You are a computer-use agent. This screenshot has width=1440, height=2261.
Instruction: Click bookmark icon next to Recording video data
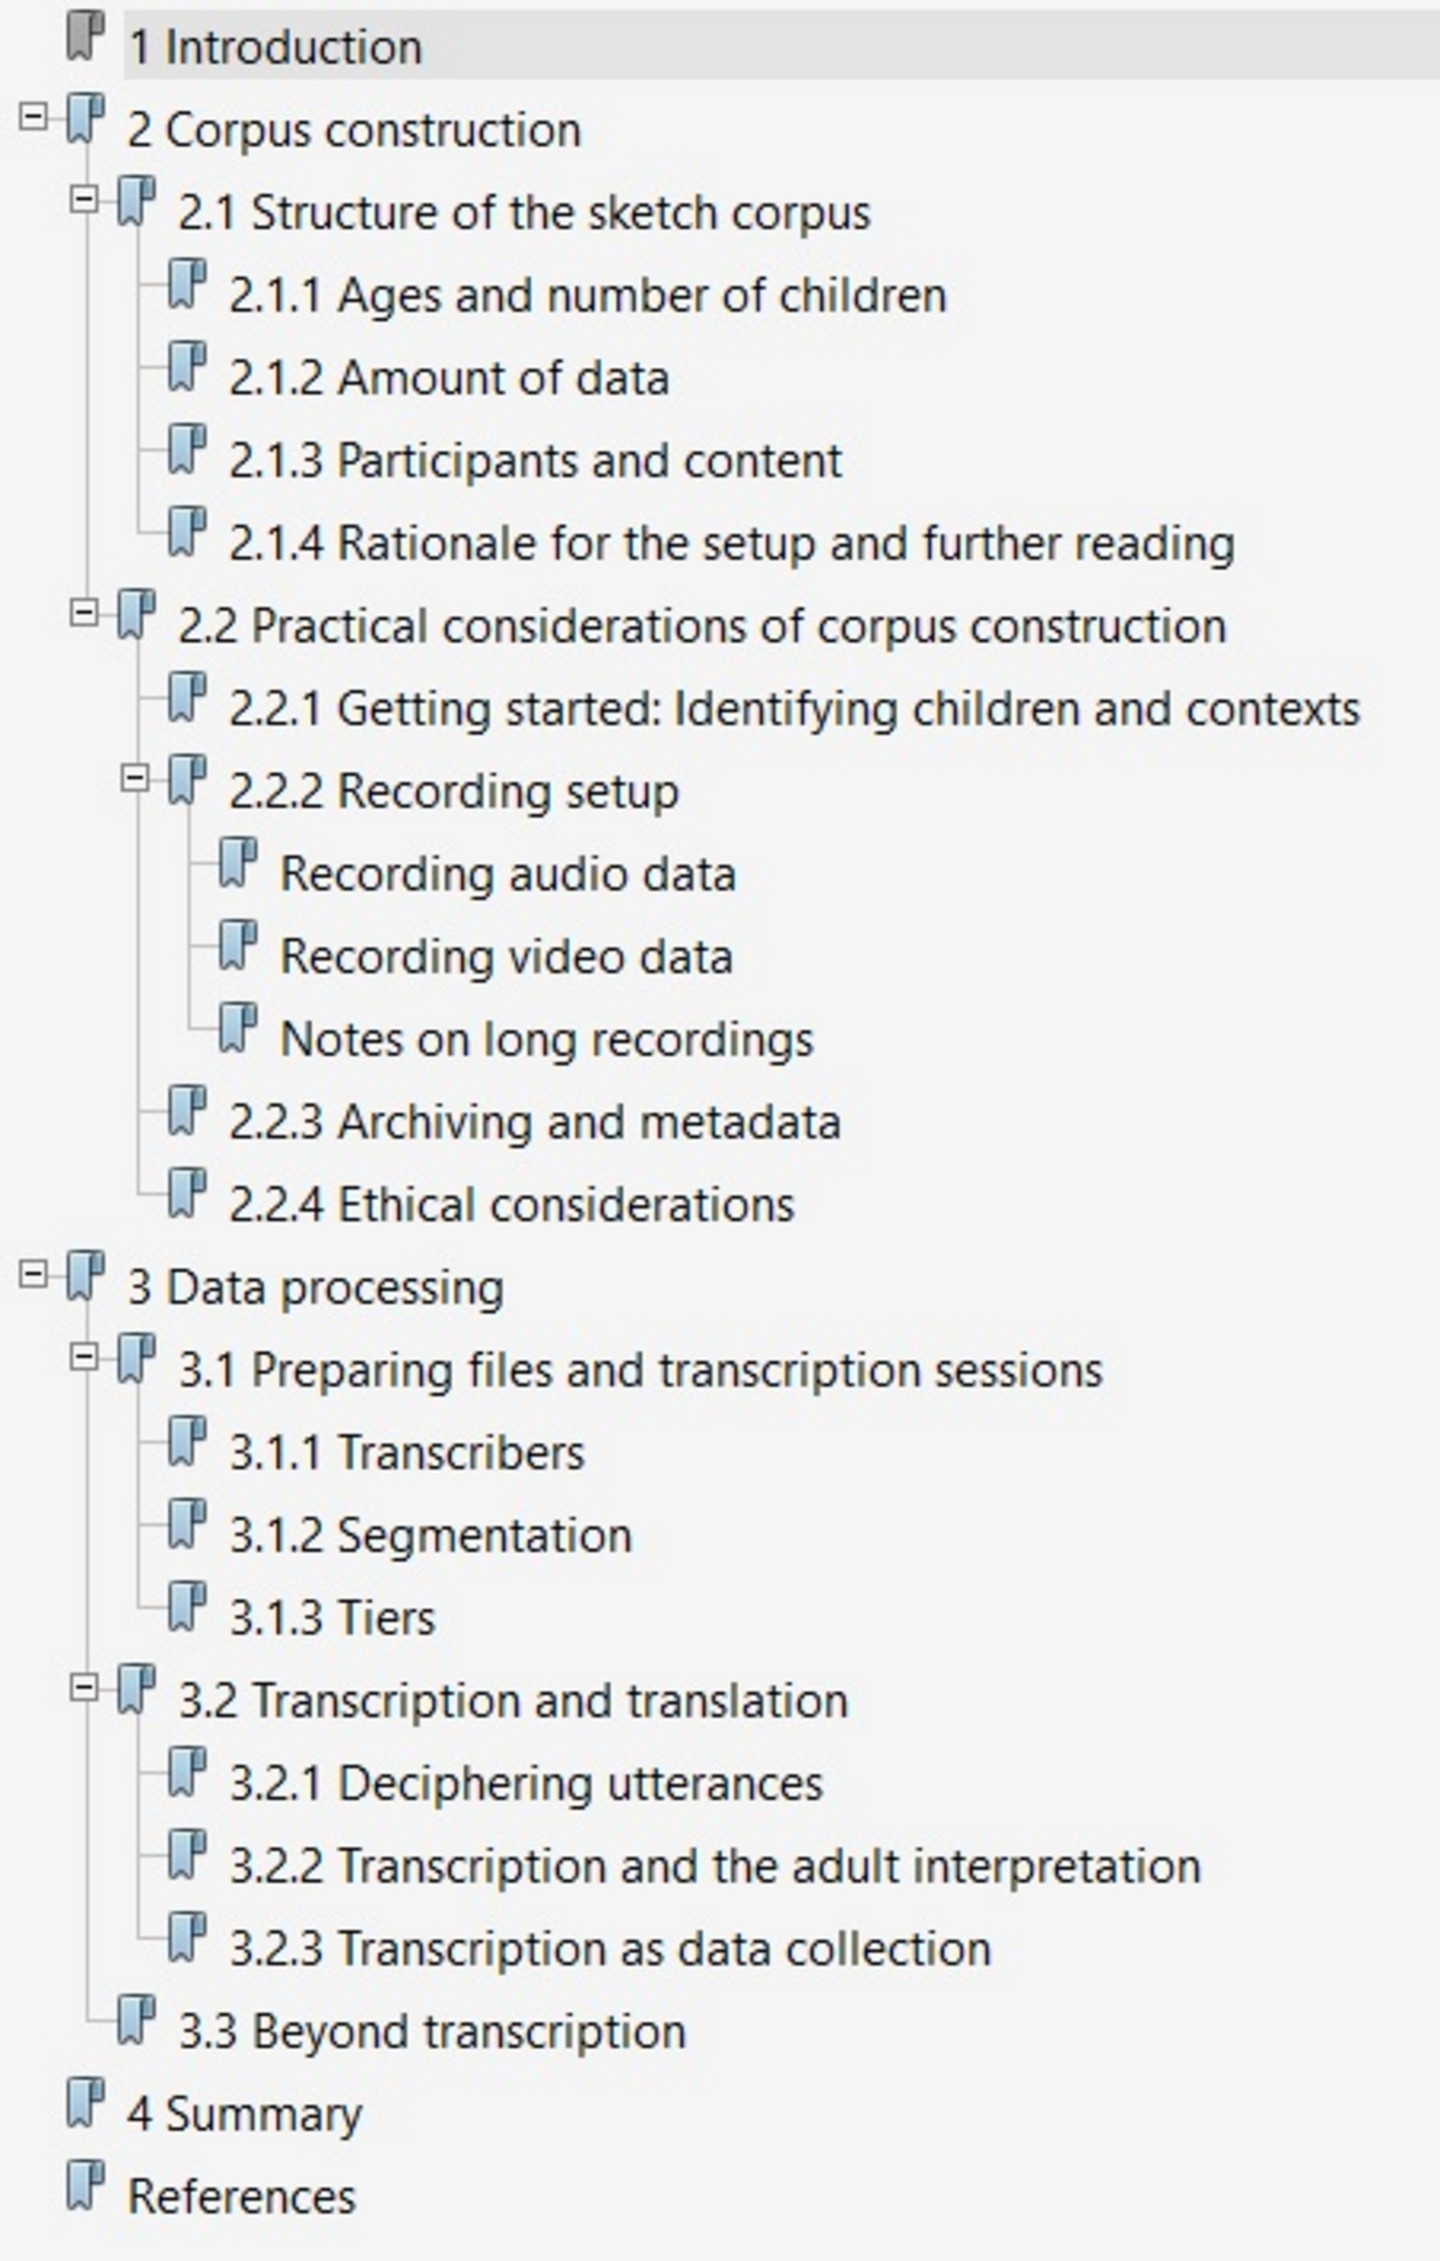pyautogui.click(x=238, y=946)
